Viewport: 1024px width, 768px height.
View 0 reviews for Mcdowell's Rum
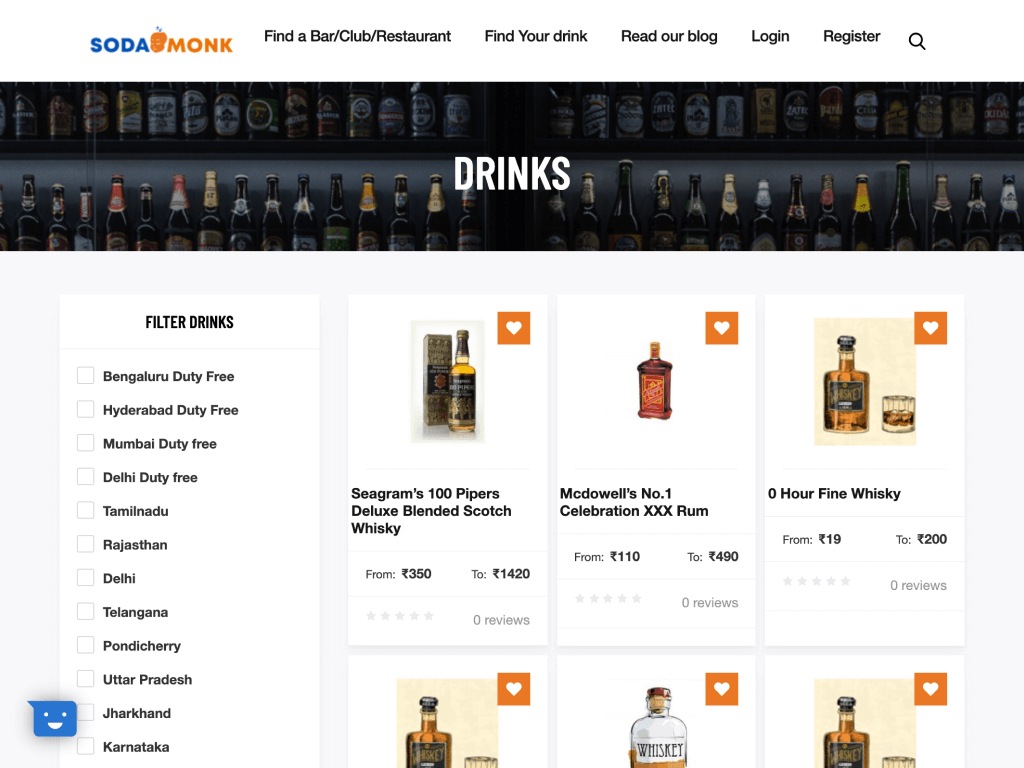710,603
